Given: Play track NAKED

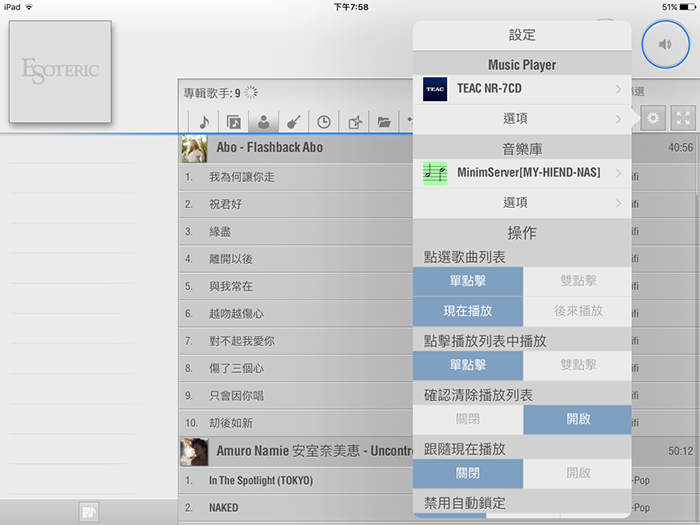Looking at the screenshot, I should pyautogui.click(x=296, y=508).
